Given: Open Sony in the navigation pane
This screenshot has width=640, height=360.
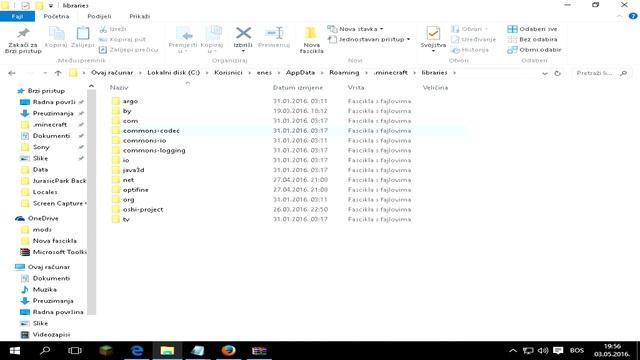Looking at the screenshot, I should (x=41, y=147).
